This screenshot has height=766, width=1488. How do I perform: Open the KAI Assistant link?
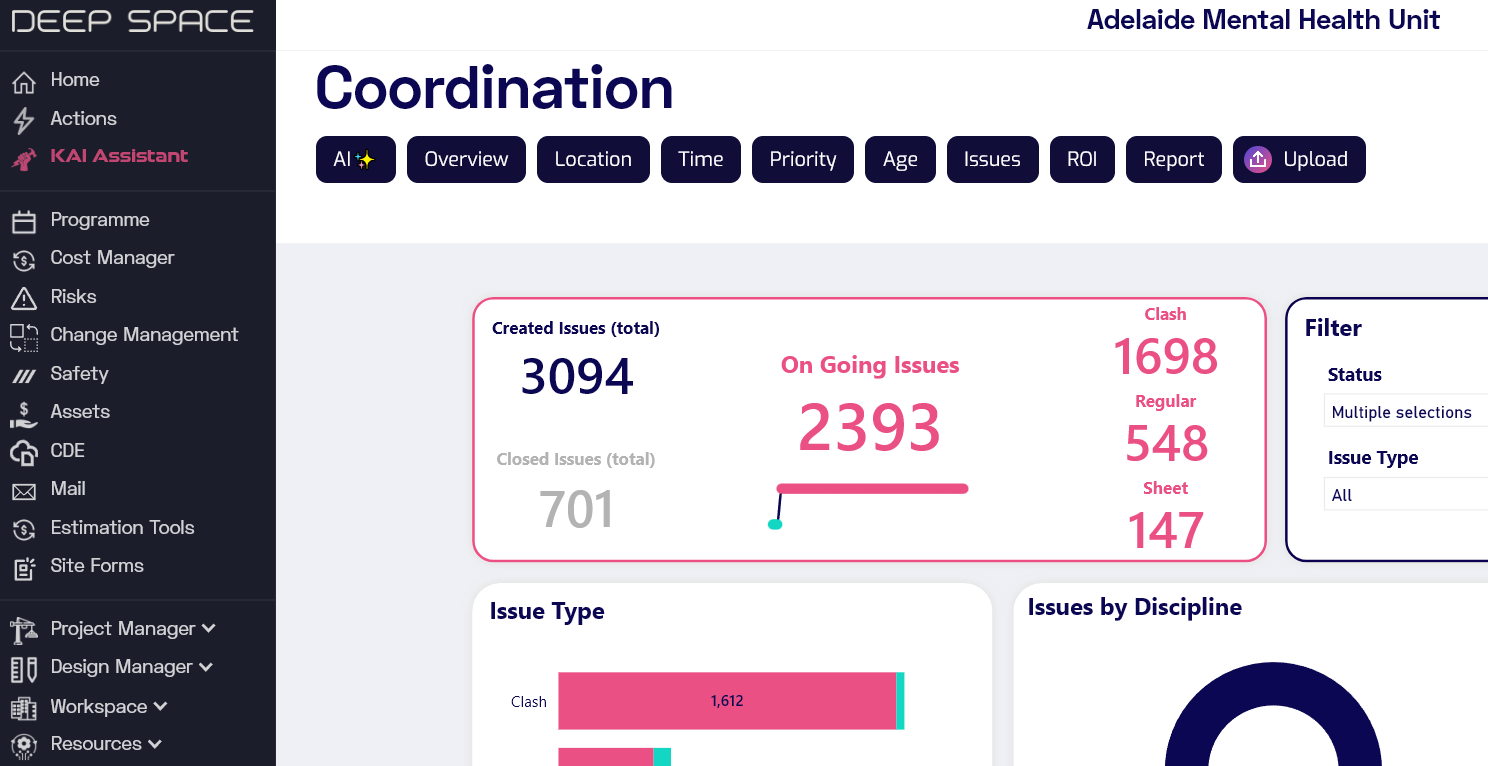pyautogui.click(x=119, y=156)
